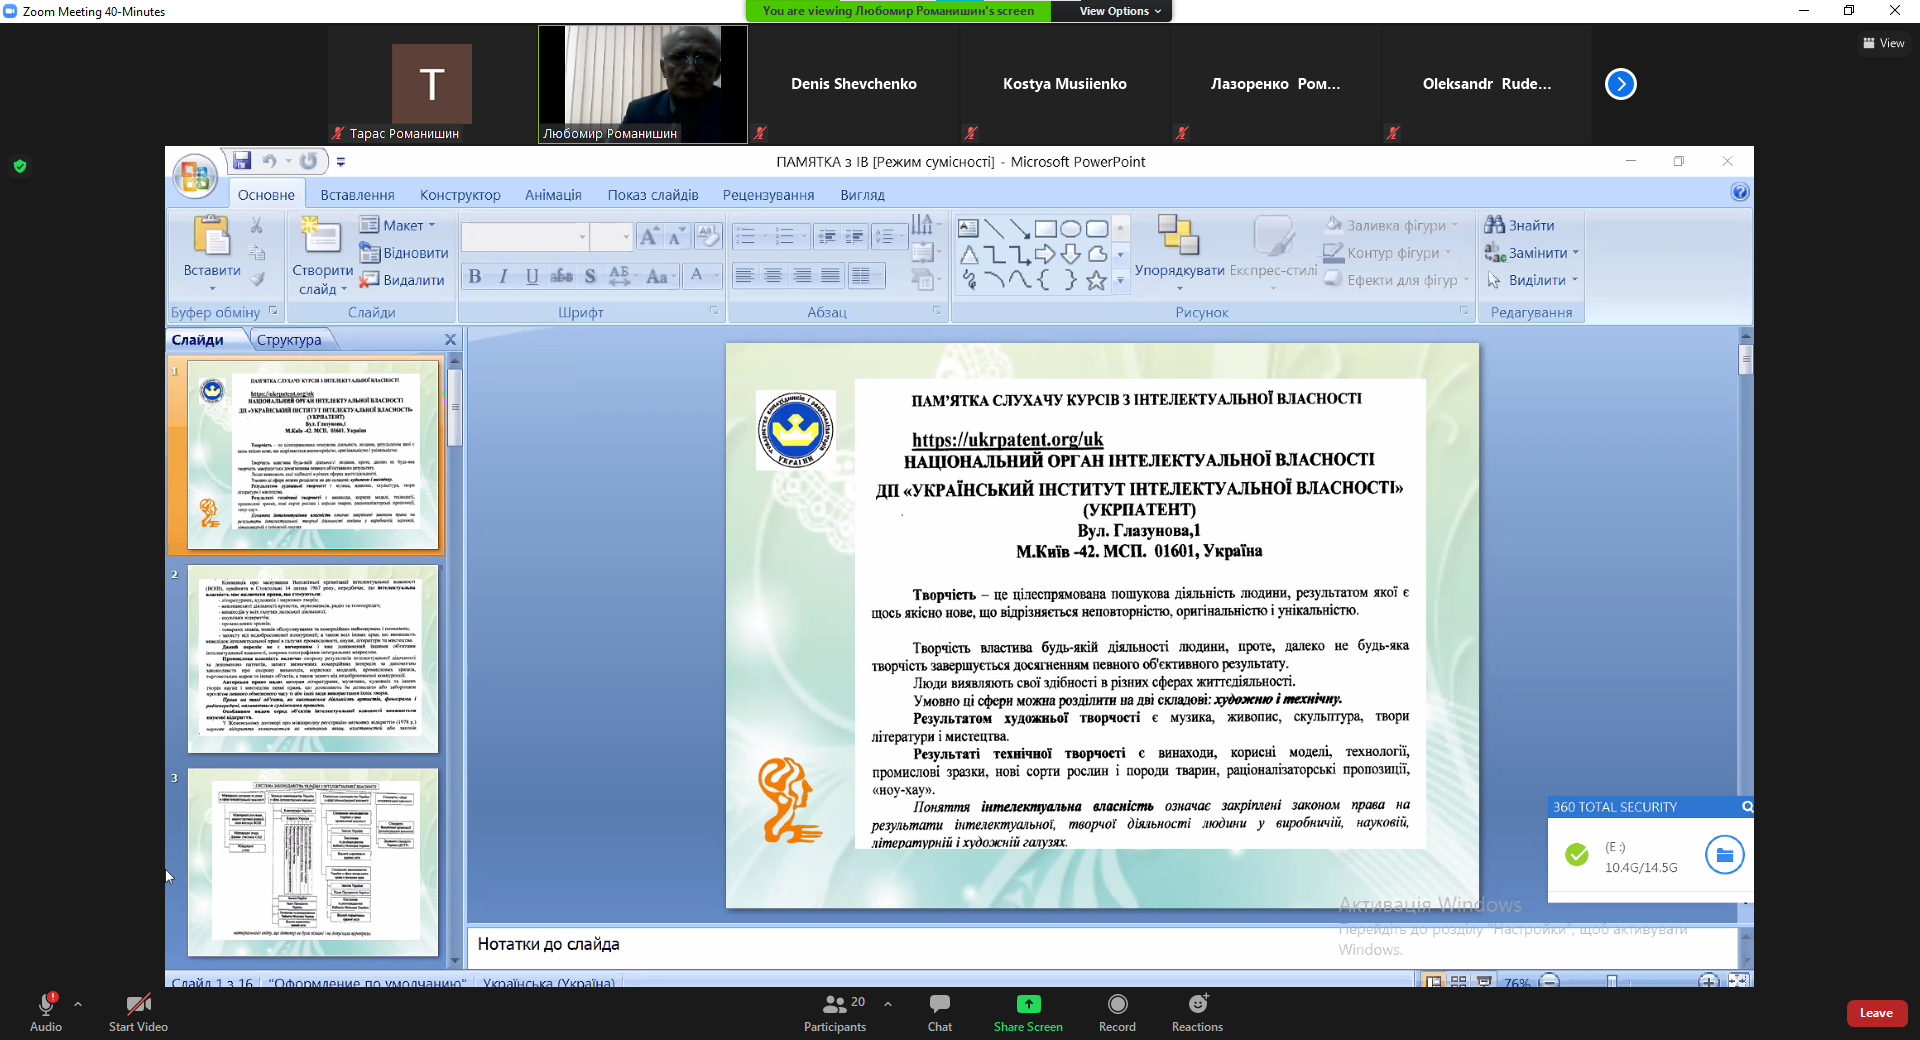The width and height of the screenshot is (1920, 1040).
Task: Expand the View Options dropdown
Action: [1119, 11]
